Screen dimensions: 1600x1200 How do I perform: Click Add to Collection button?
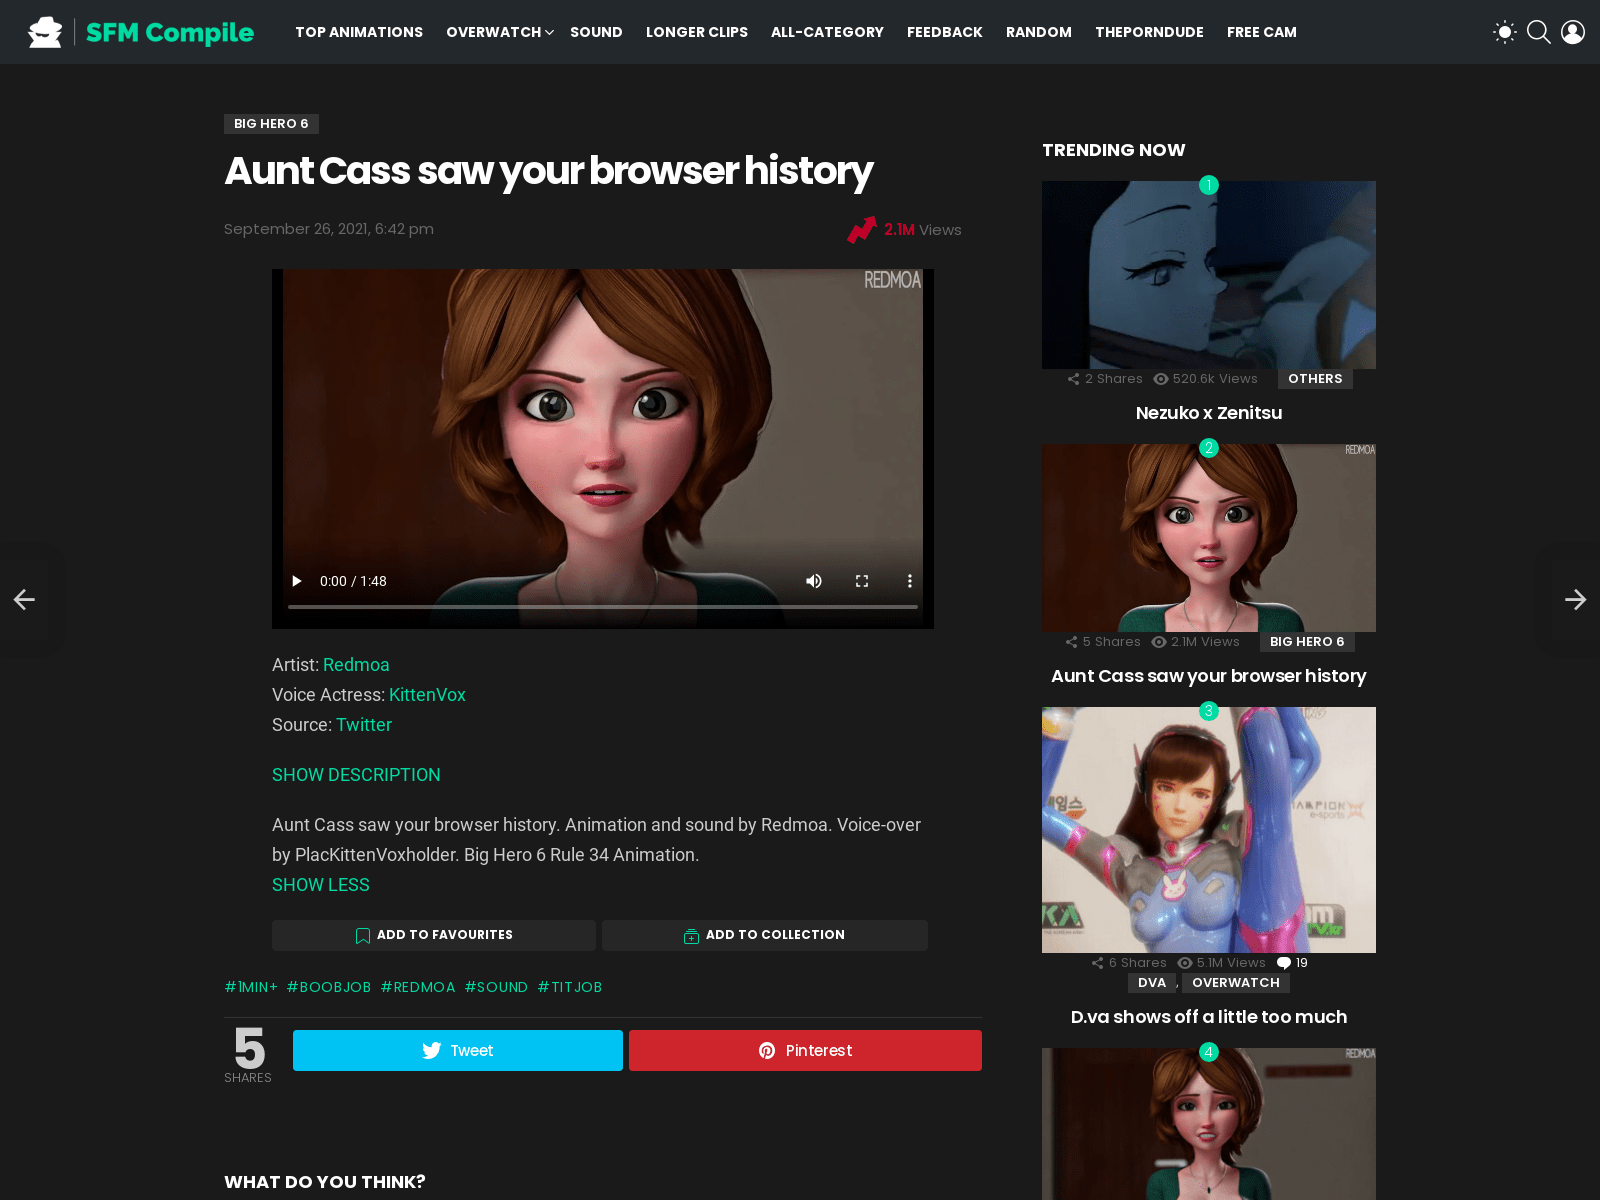(x=765, y=935)
